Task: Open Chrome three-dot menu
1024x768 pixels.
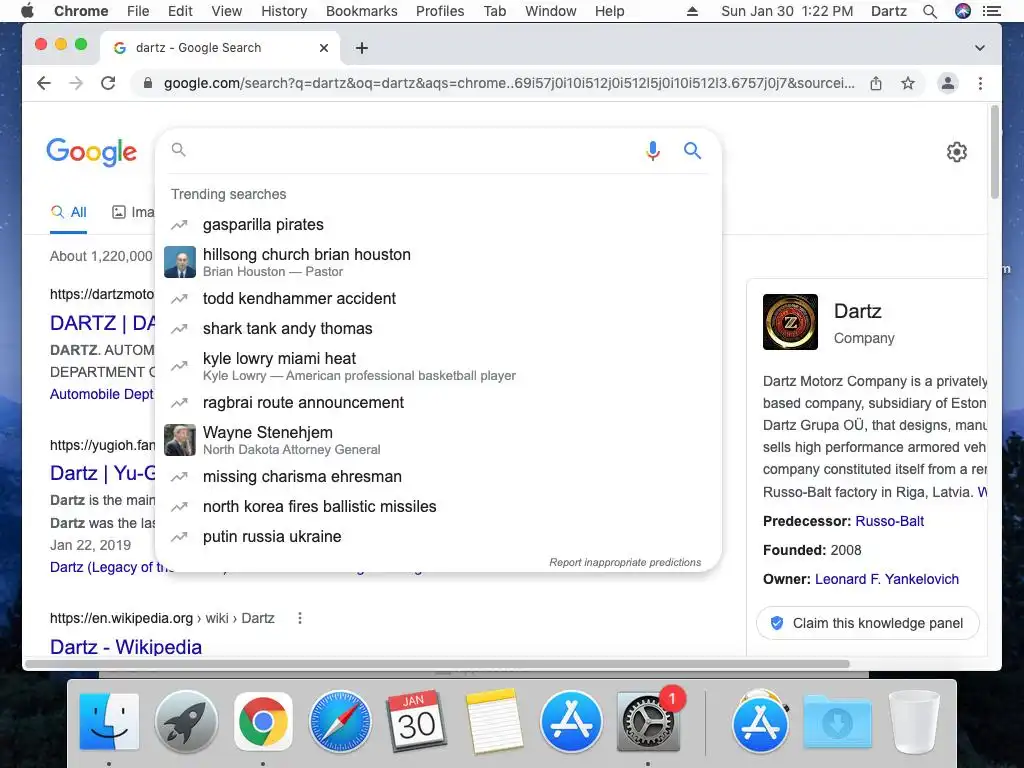Action: (980, 83)
